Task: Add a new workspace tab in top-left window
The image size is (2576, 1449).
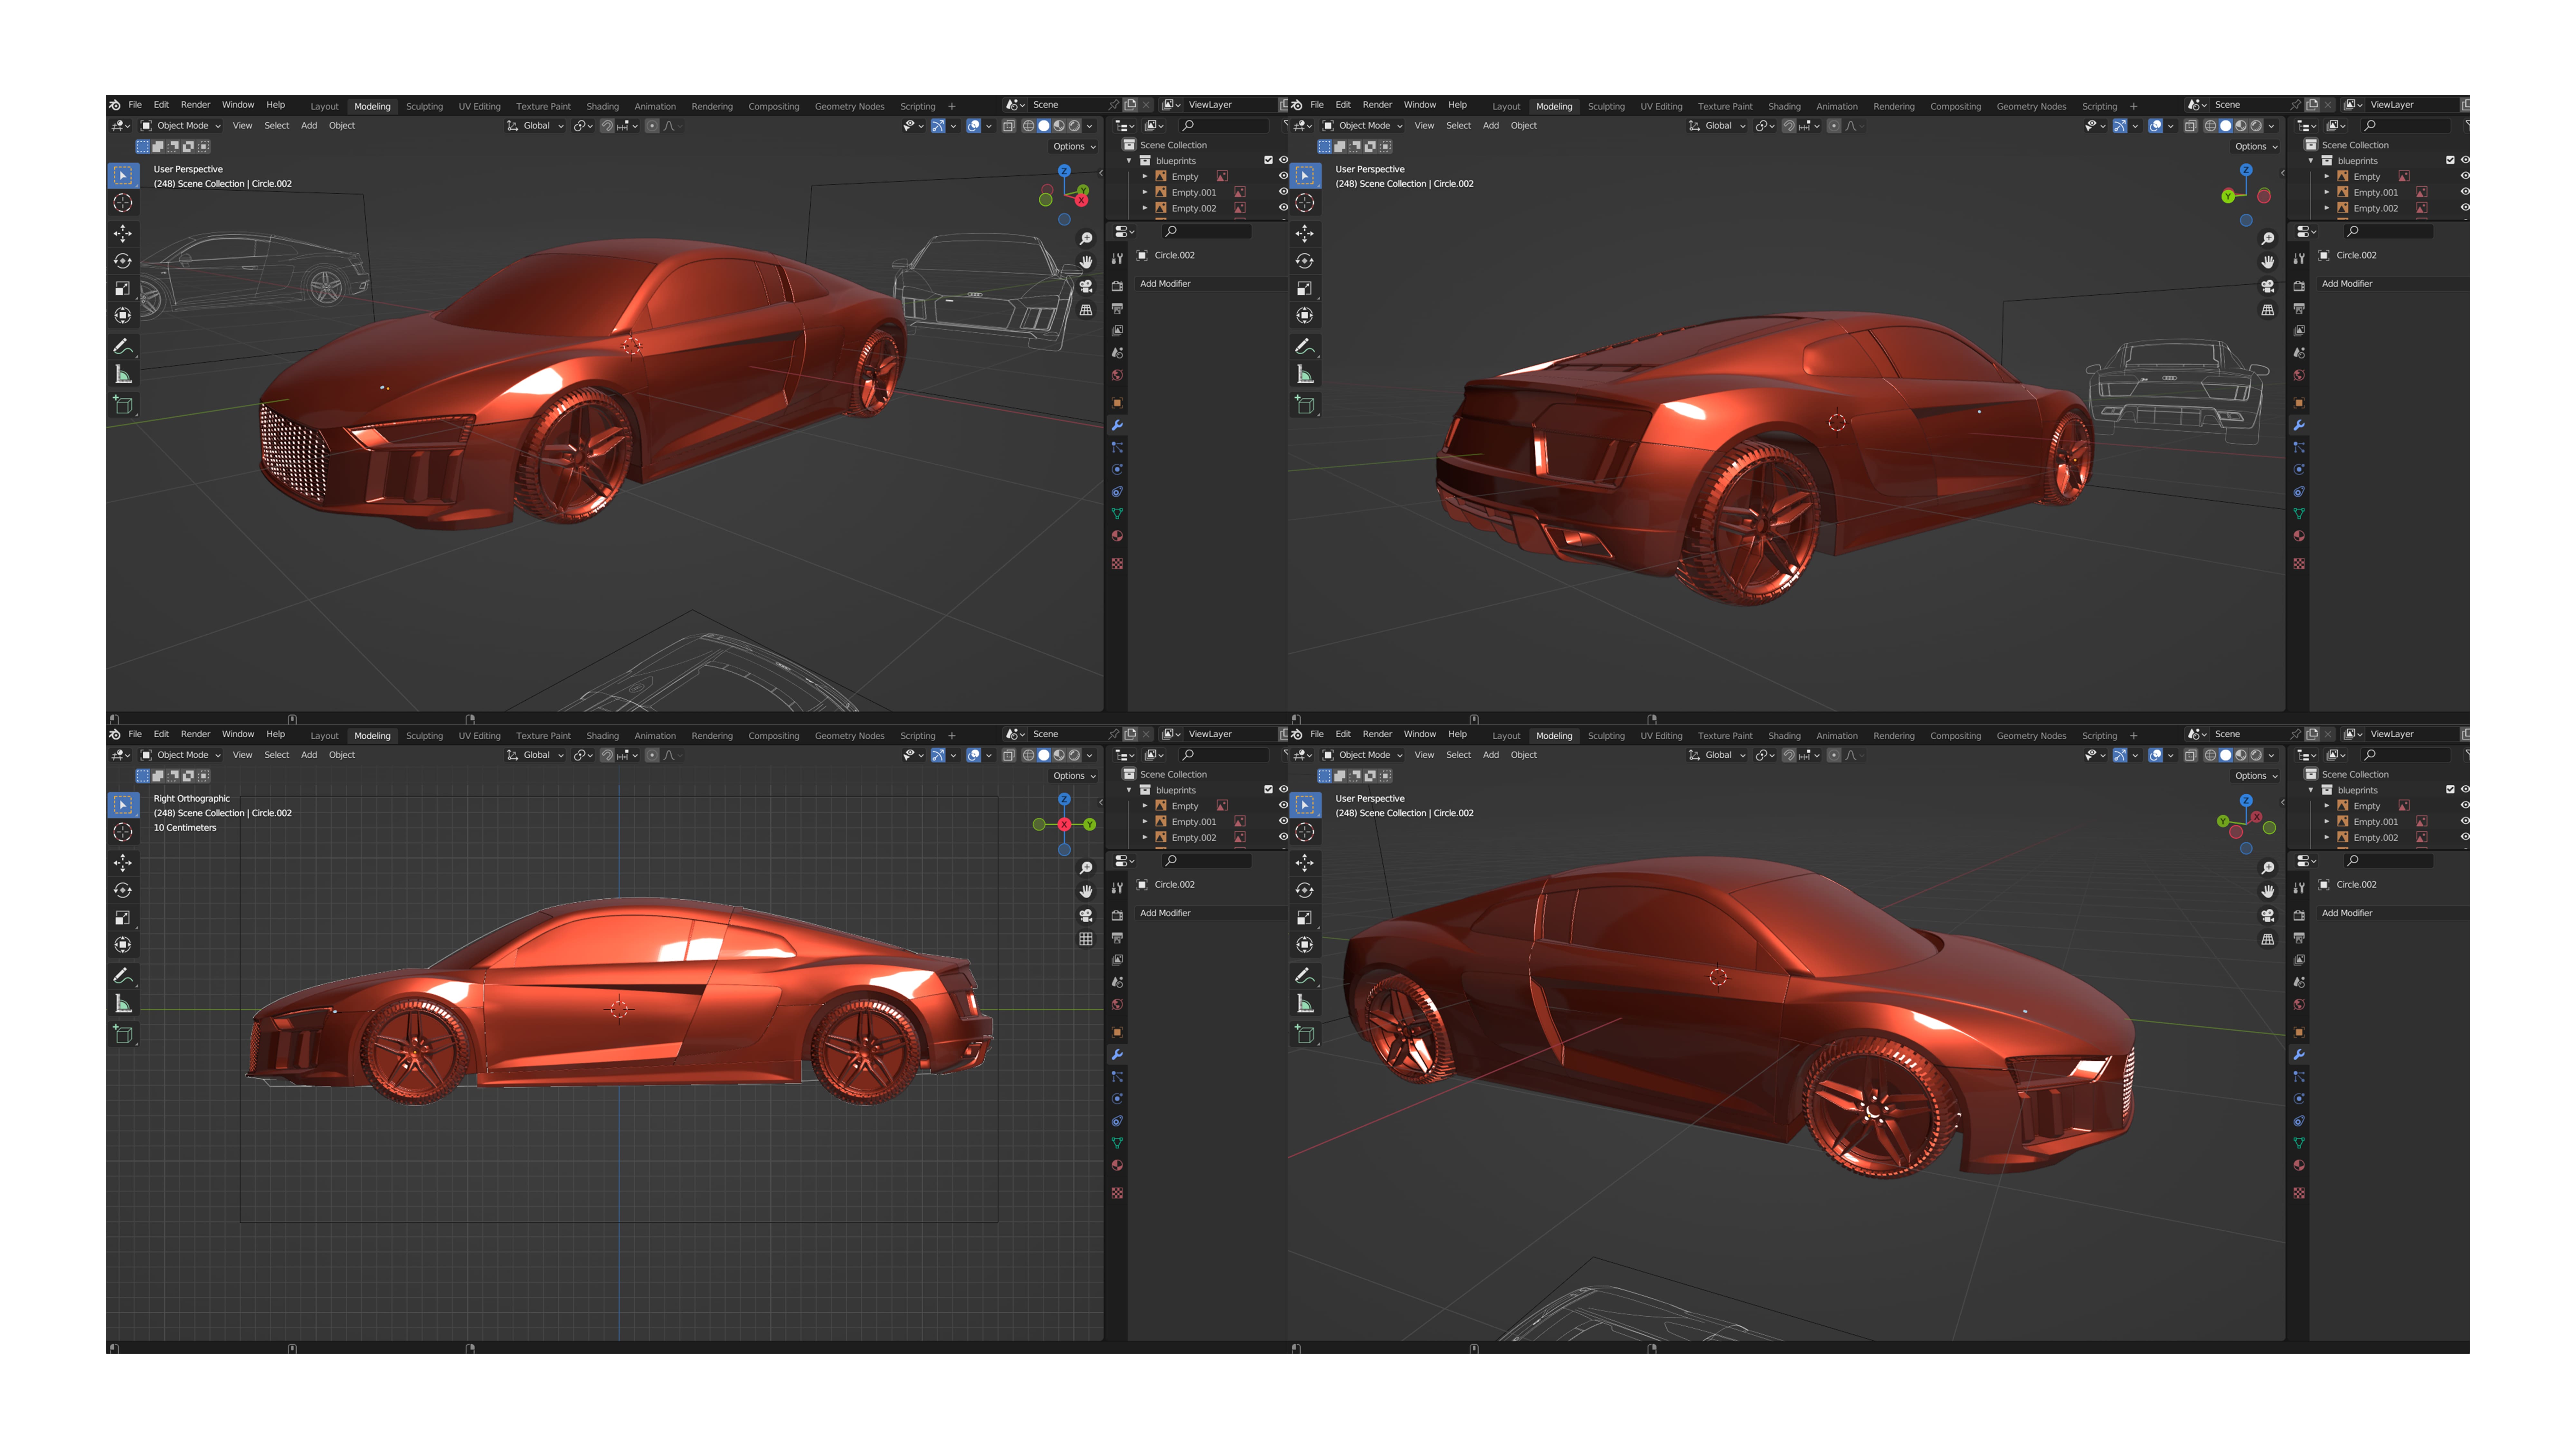Action: [952, 106]
